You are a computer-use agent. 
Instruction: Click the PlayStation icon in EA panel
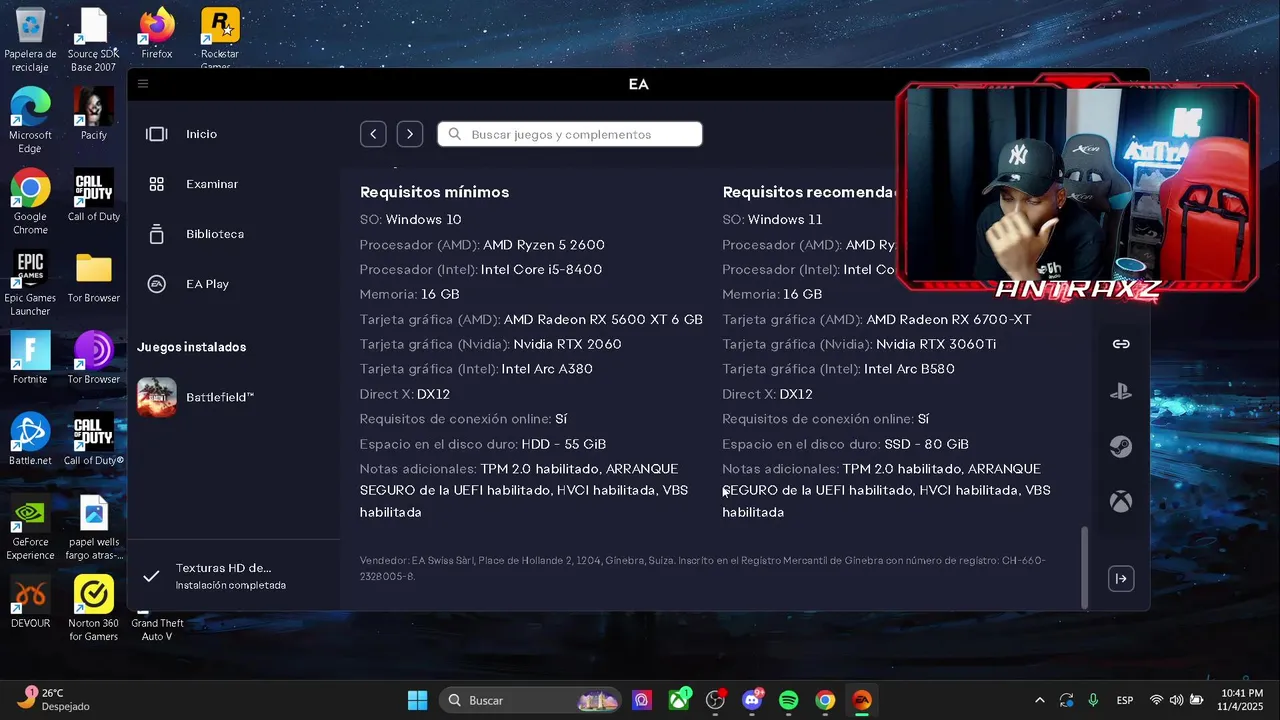click(x=1121, y=392)
